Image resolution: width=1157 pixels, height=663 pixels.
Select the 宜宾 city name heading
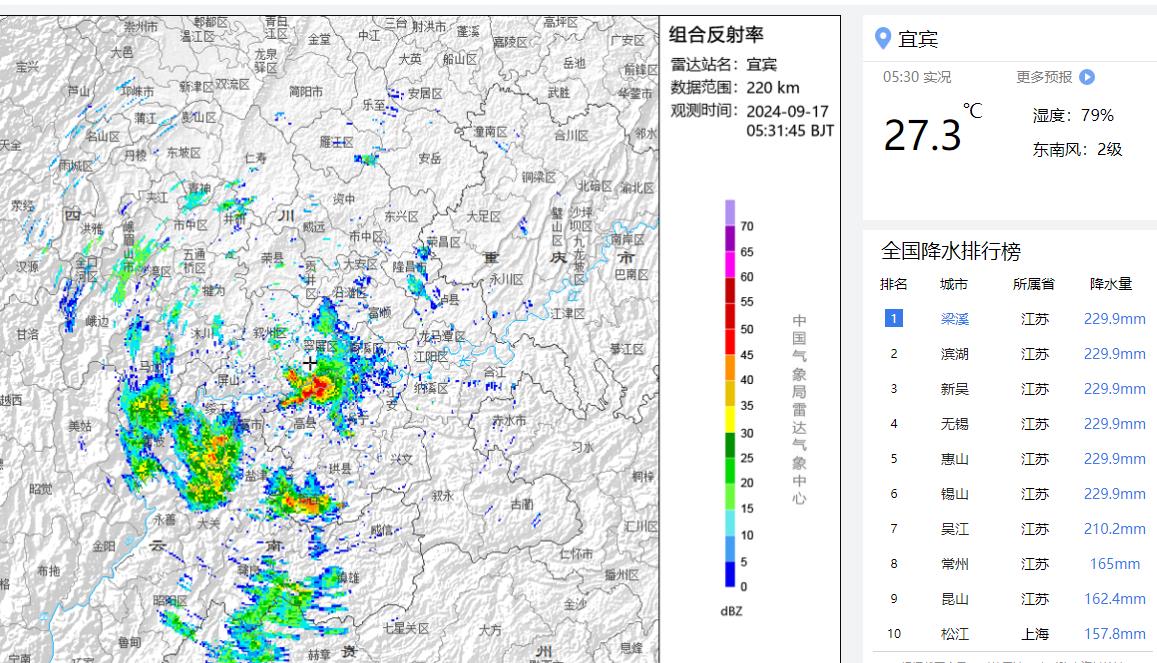pos(918,40)
